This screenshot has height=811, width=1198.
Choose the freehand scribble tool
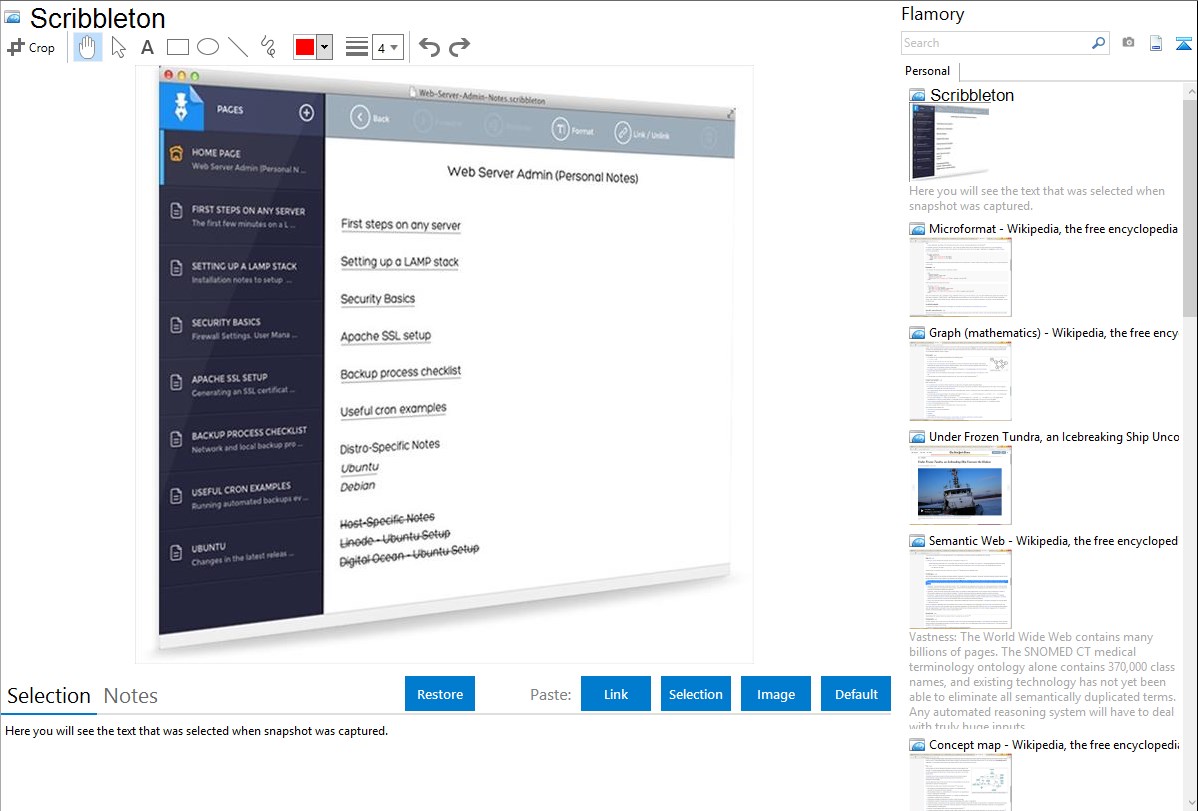268,47
